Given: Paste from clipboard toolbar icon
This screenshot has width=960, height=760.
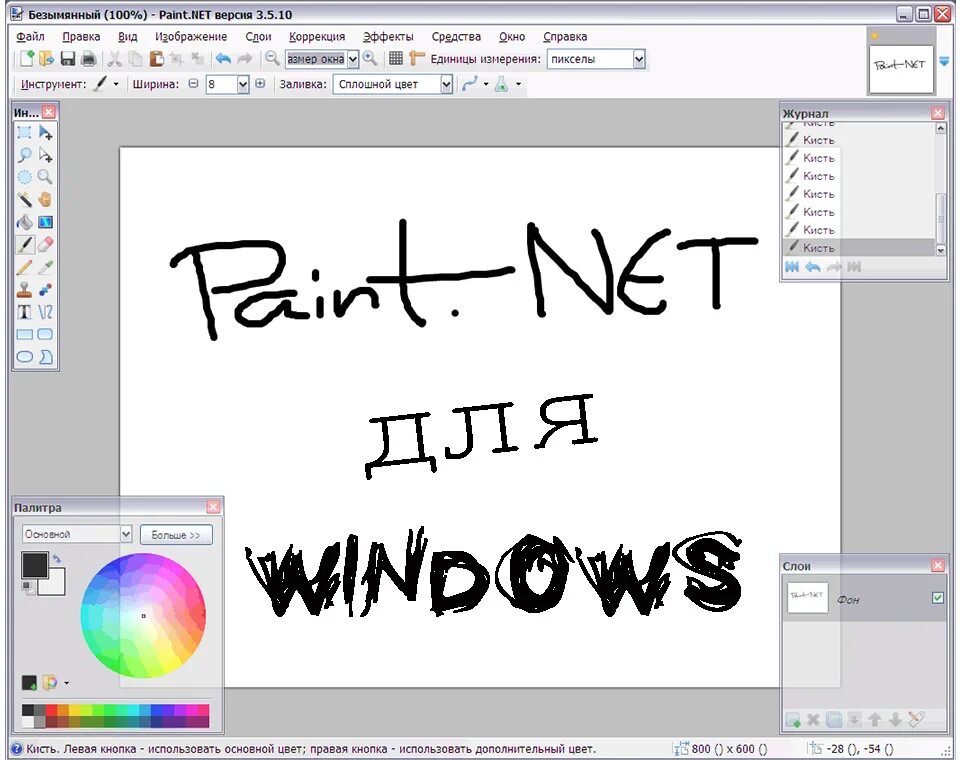Looking at the screenshot, I should pos(157,59).
